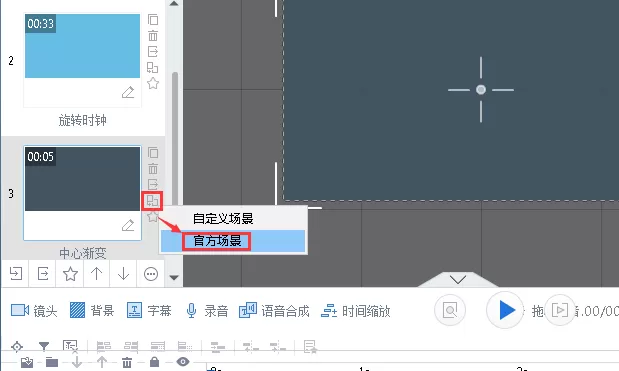Click the 00:33 duration label on scene 2
The width and height of the screenshot is (619, 371).
point(40,24)
